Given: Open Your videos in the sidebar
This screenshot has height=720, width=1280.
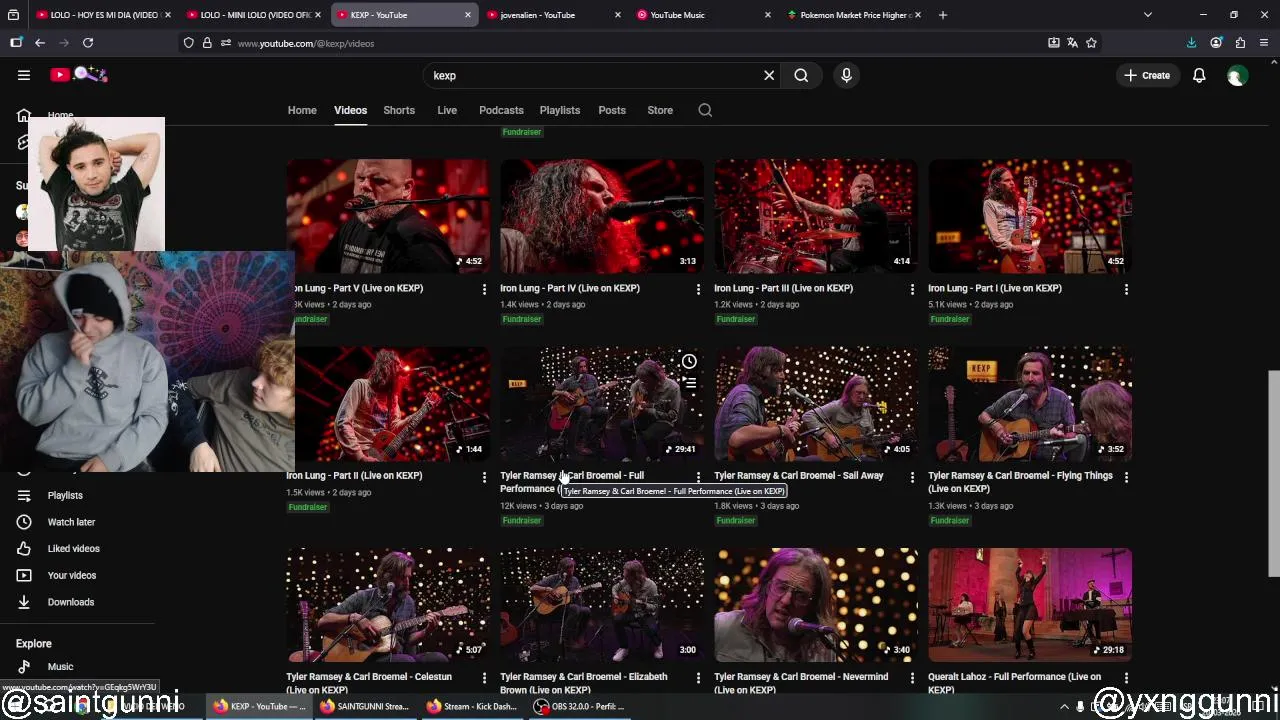Looking at the screenshot, I should [71, 575].
